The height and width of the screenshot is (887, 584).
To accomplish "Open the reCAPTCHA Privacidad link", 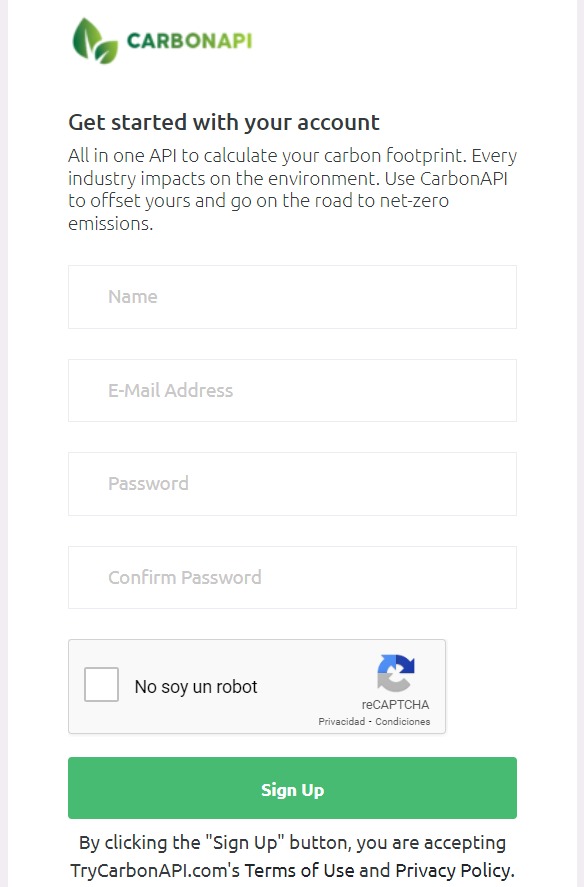I will pyautogui.click(x=341, y=722).
